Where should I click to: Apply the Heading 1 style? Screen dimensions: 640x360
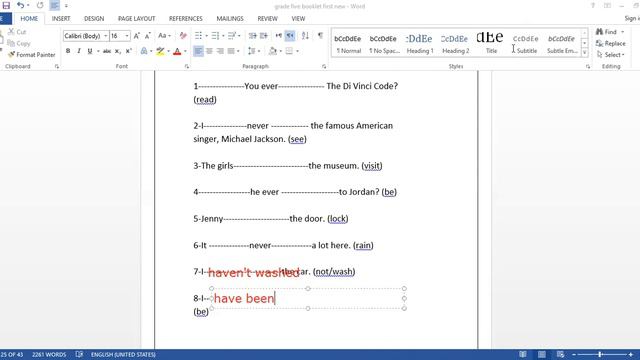420,43
